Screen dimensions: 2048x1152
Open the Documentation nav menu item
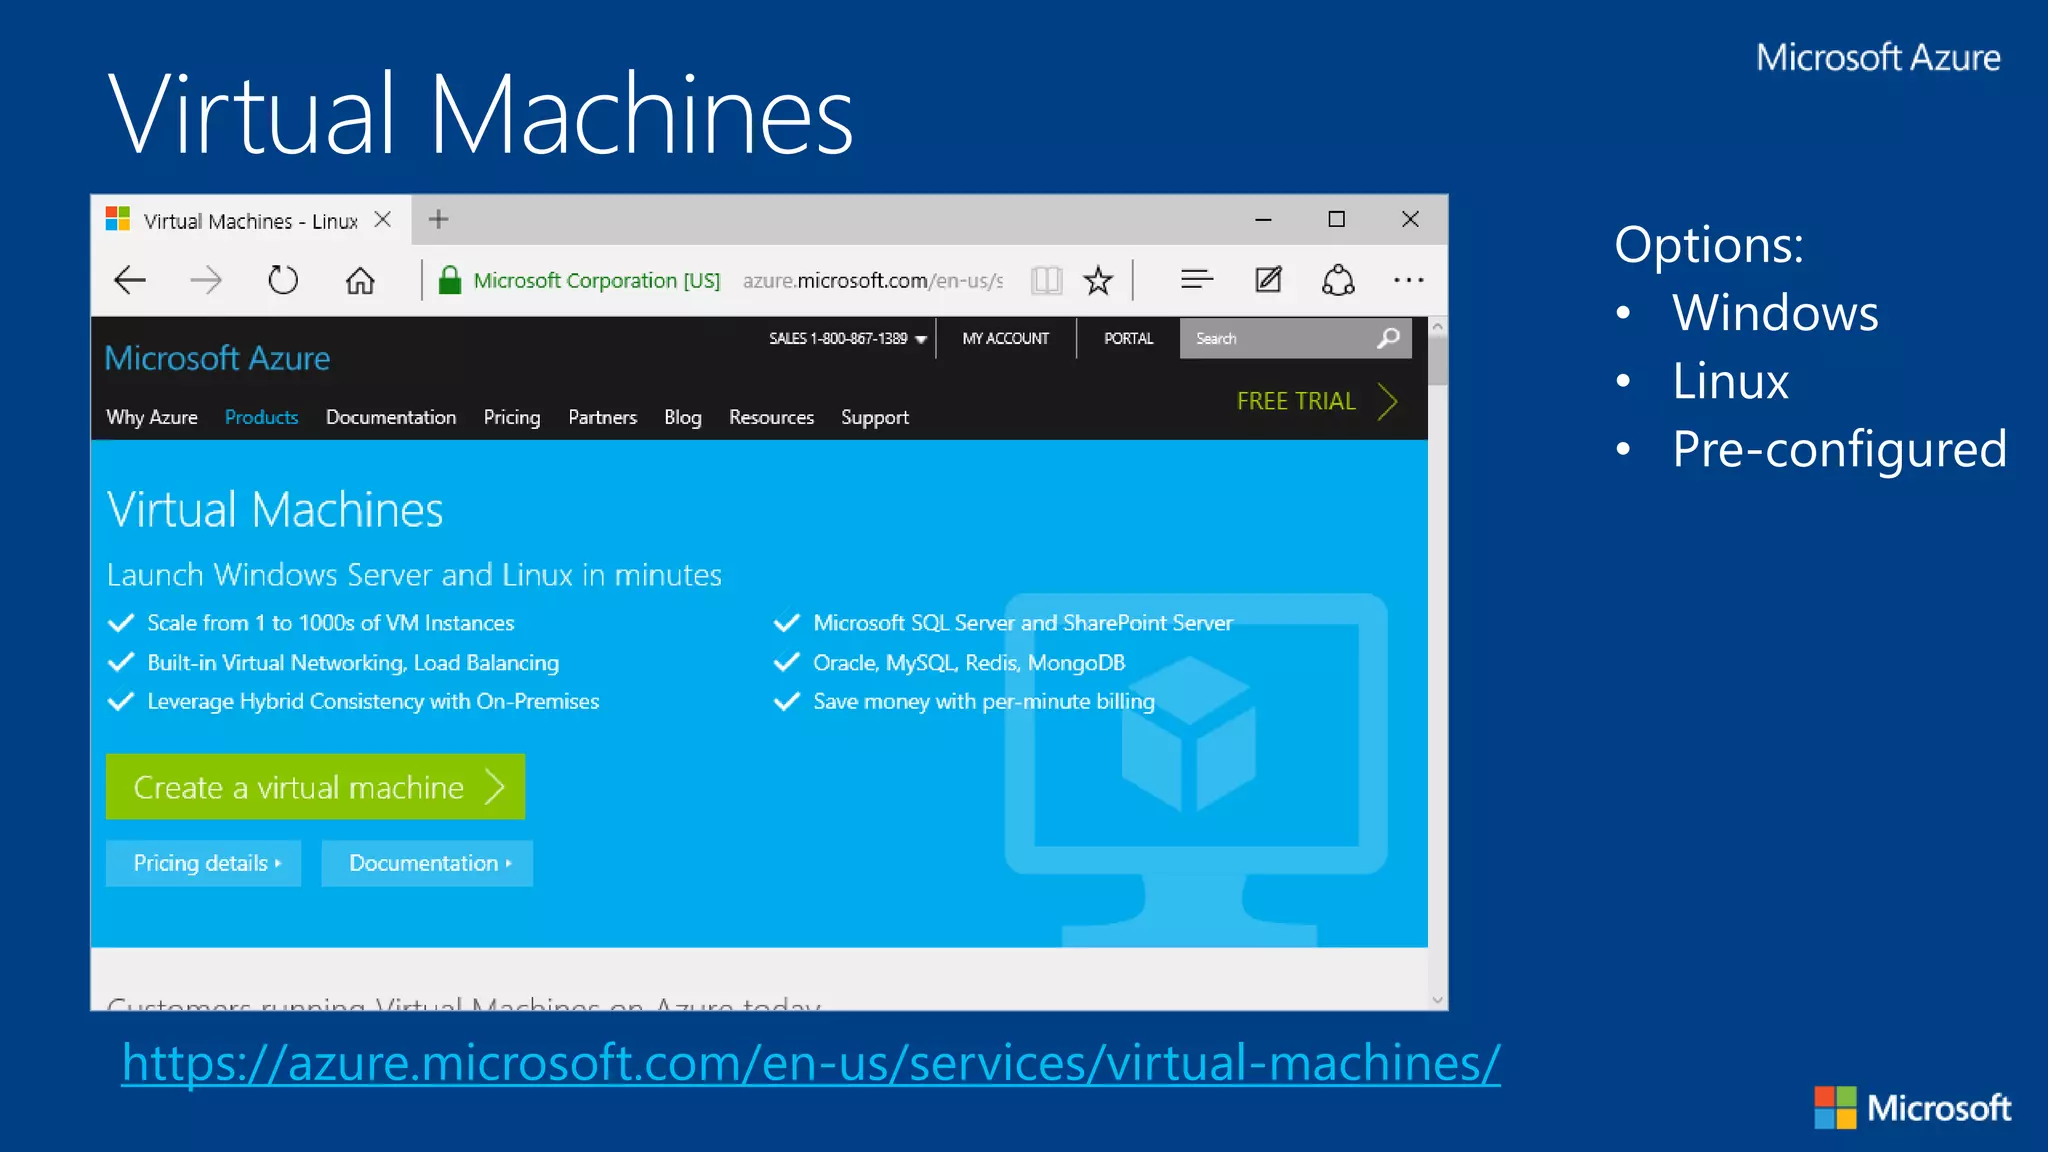391,417
